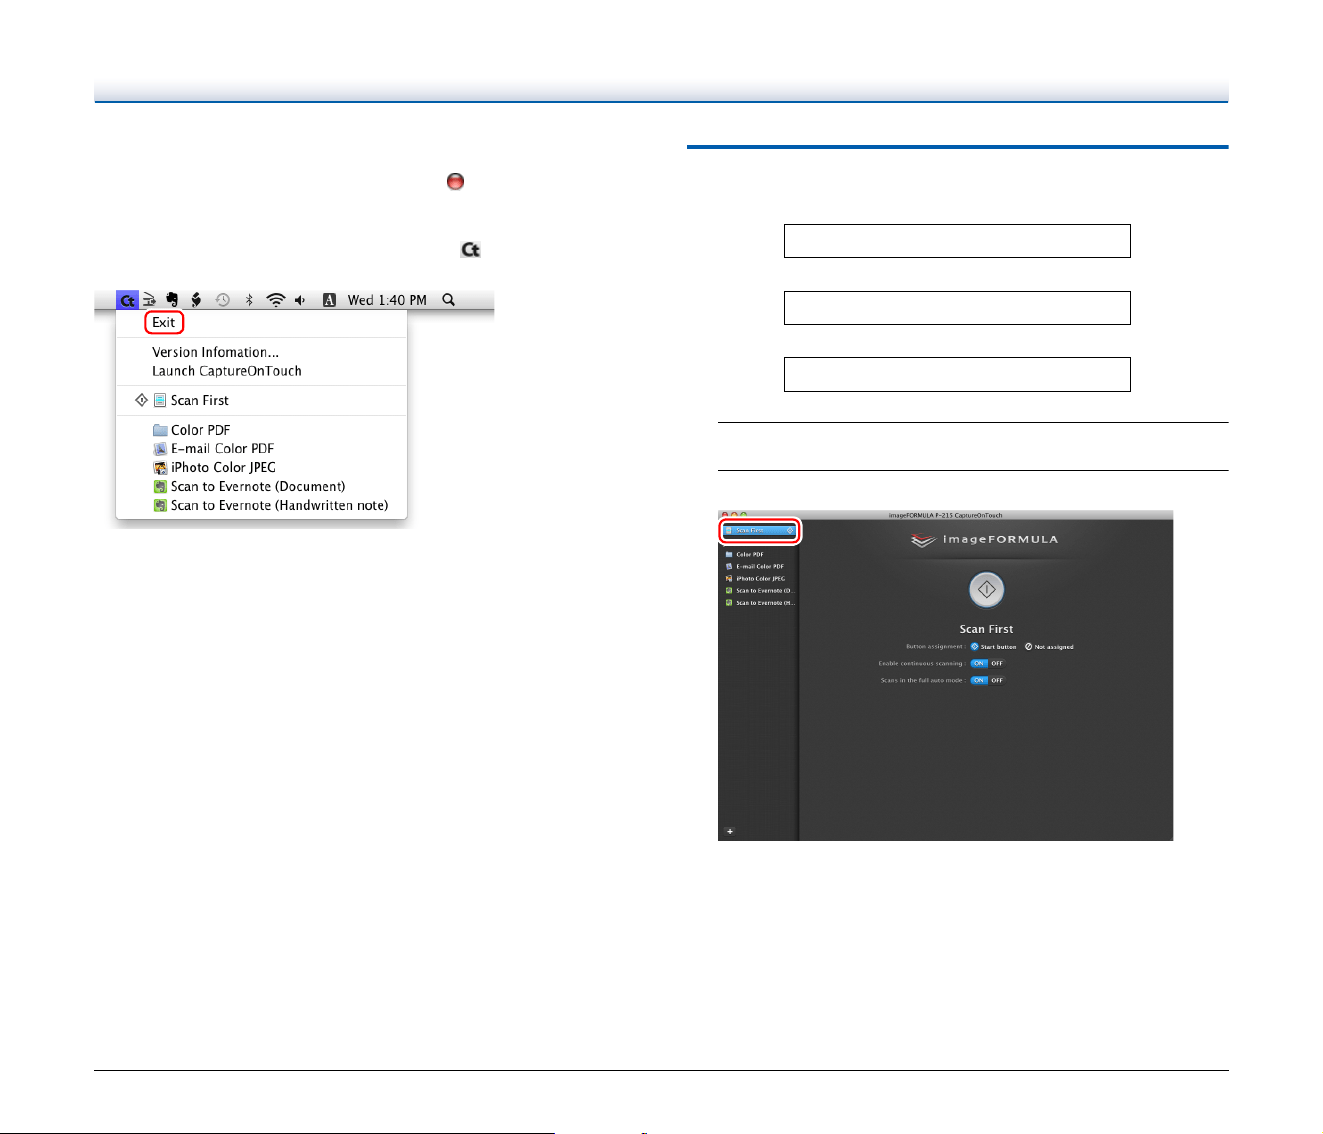Click the imageFORMULA P-215 CaptureOnTouch window title

click(x=945, y=515)
